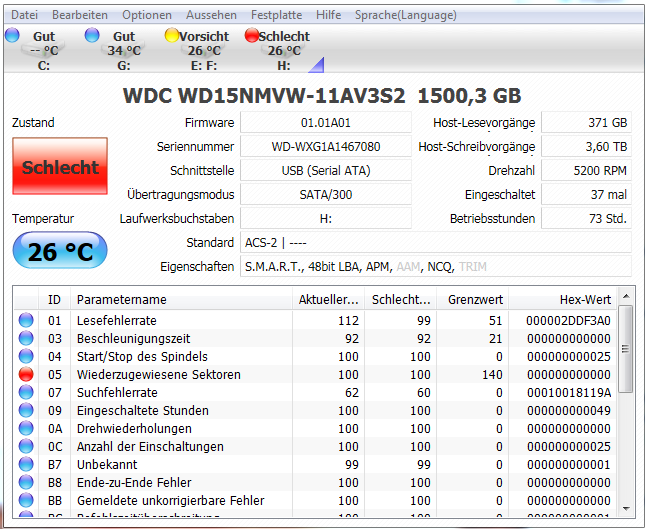The image size is (645, 529).
Task: Click the status orb for Eingeschaltete Stunden
Action: [x=26, y=410]
